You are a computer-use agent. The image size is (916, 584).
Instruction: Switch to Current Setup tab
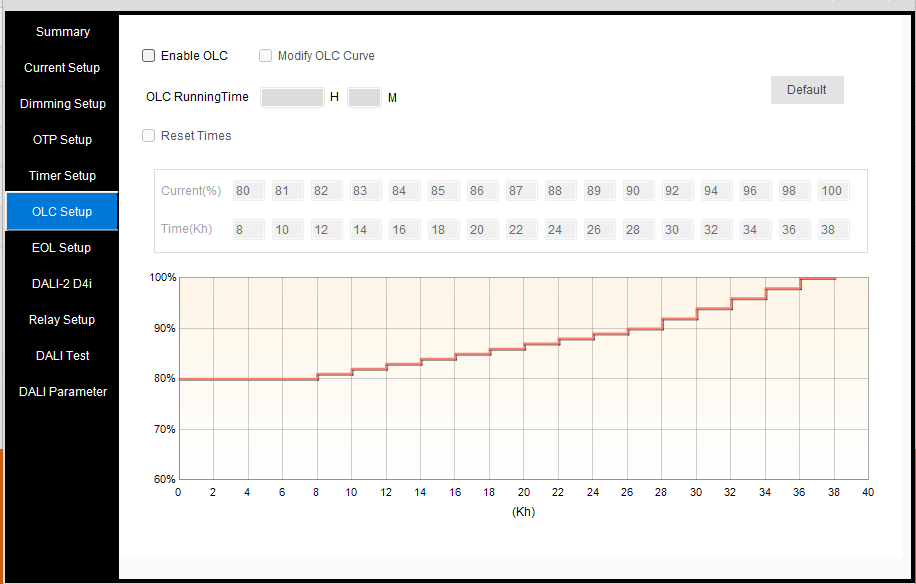pyautogui.click(x=62, y=68)
